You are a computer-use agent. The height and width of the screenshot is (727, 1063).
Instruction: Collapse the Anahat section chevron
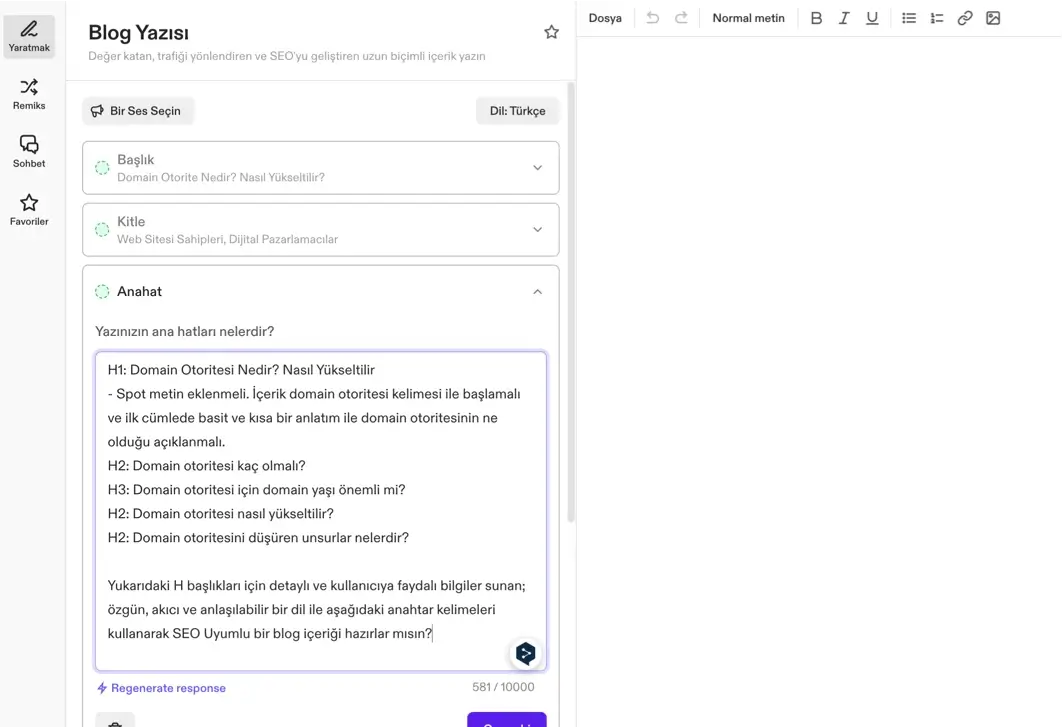537,292
